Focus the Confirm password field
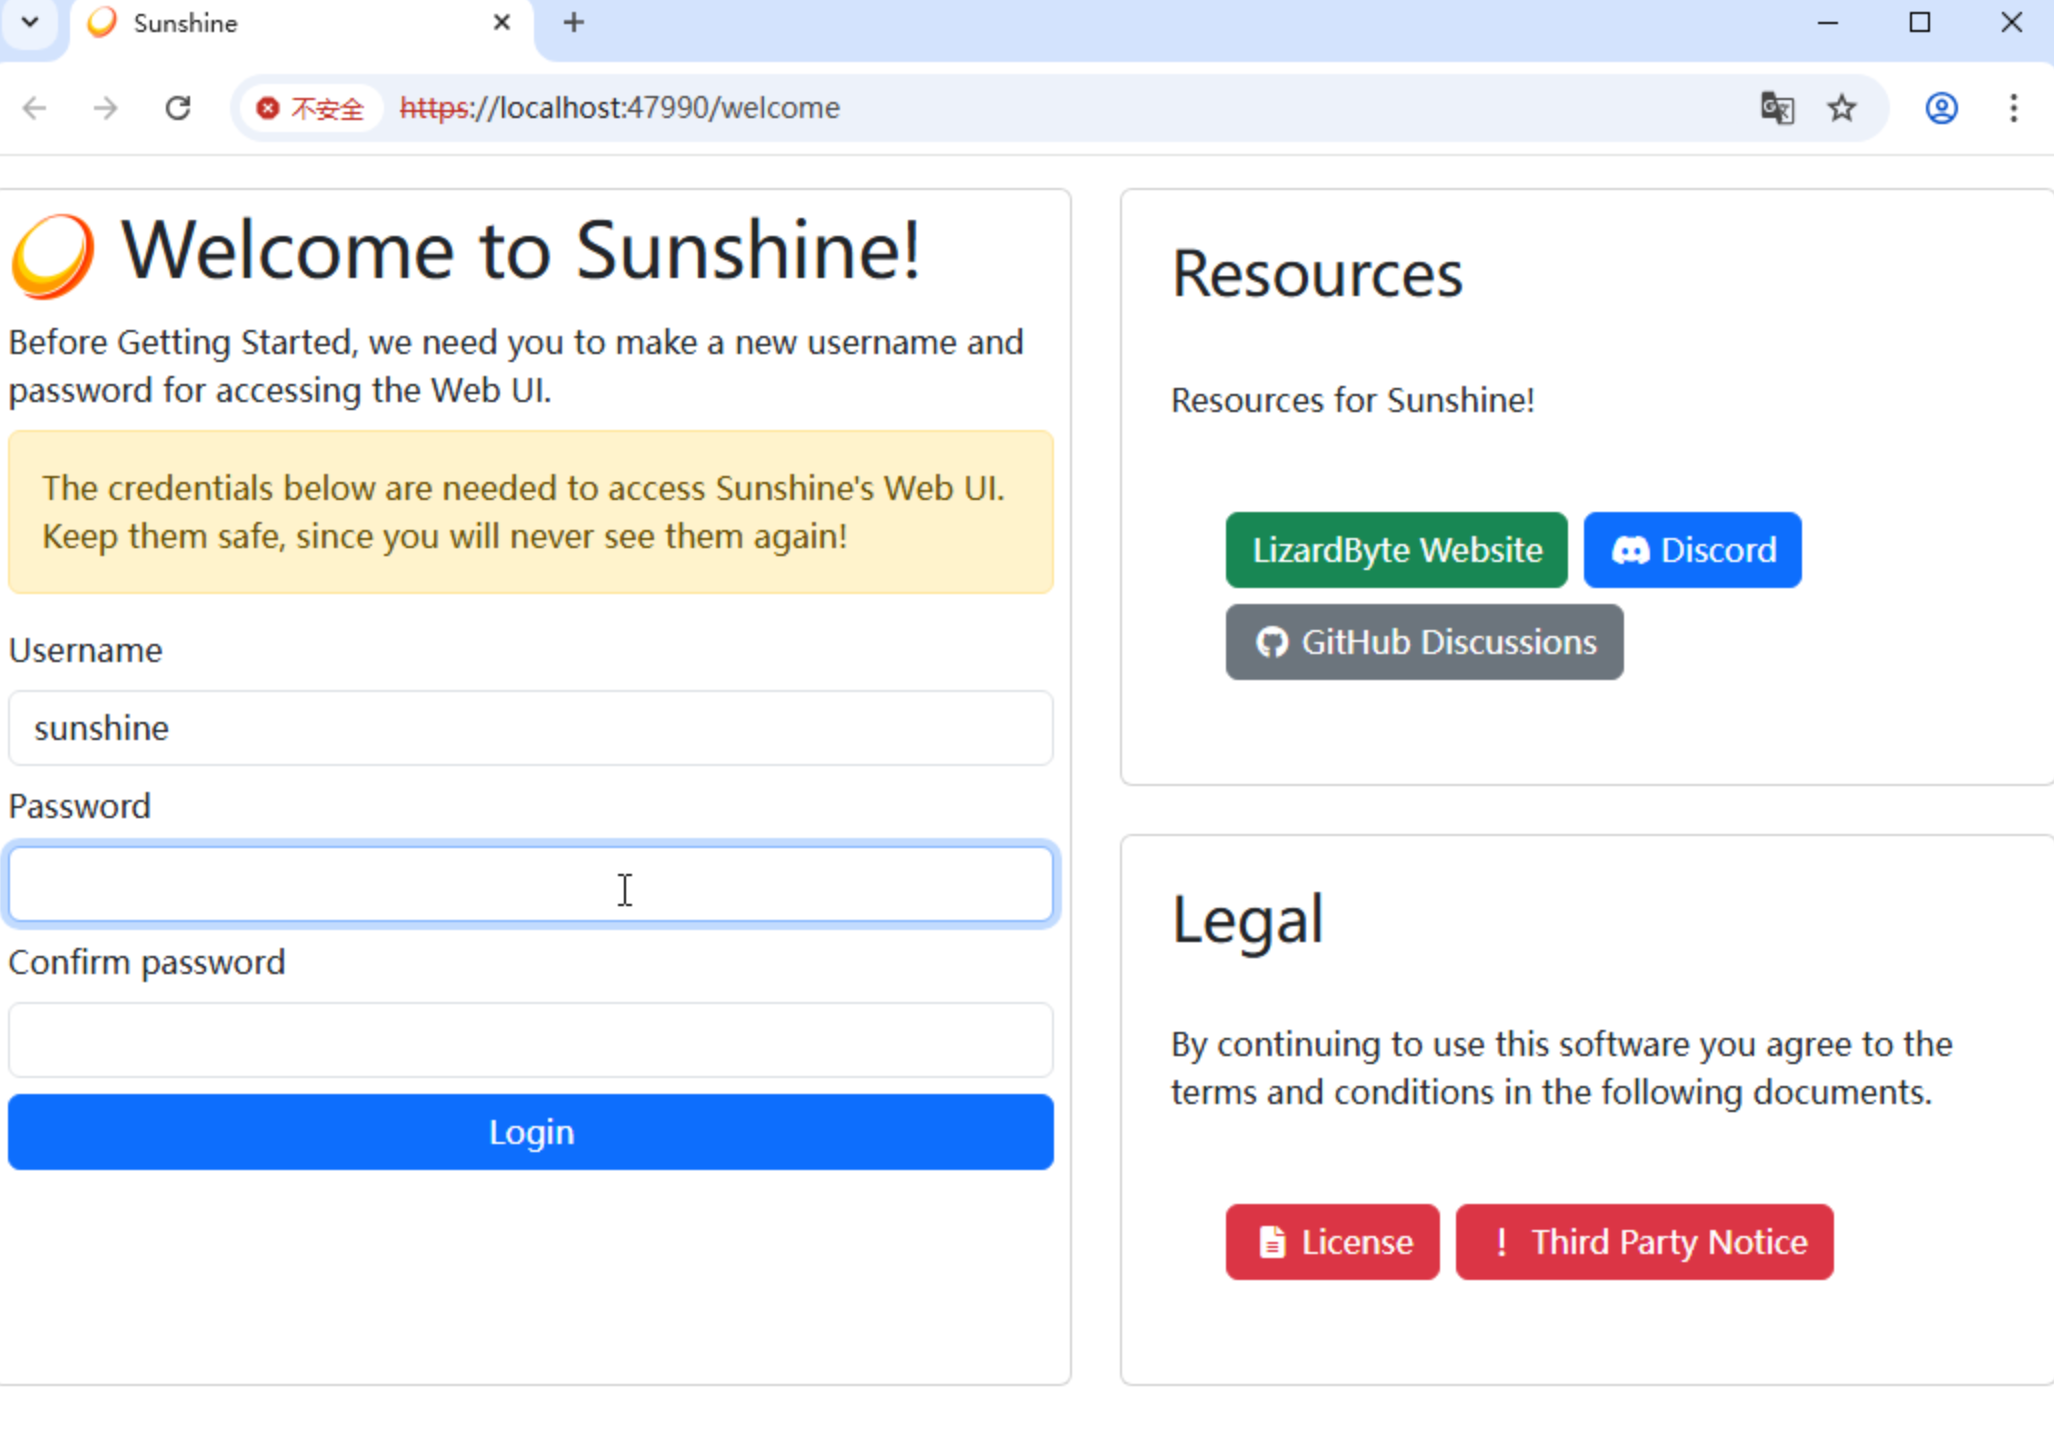2054x1440 pixels. click(x=530, y=1040)
